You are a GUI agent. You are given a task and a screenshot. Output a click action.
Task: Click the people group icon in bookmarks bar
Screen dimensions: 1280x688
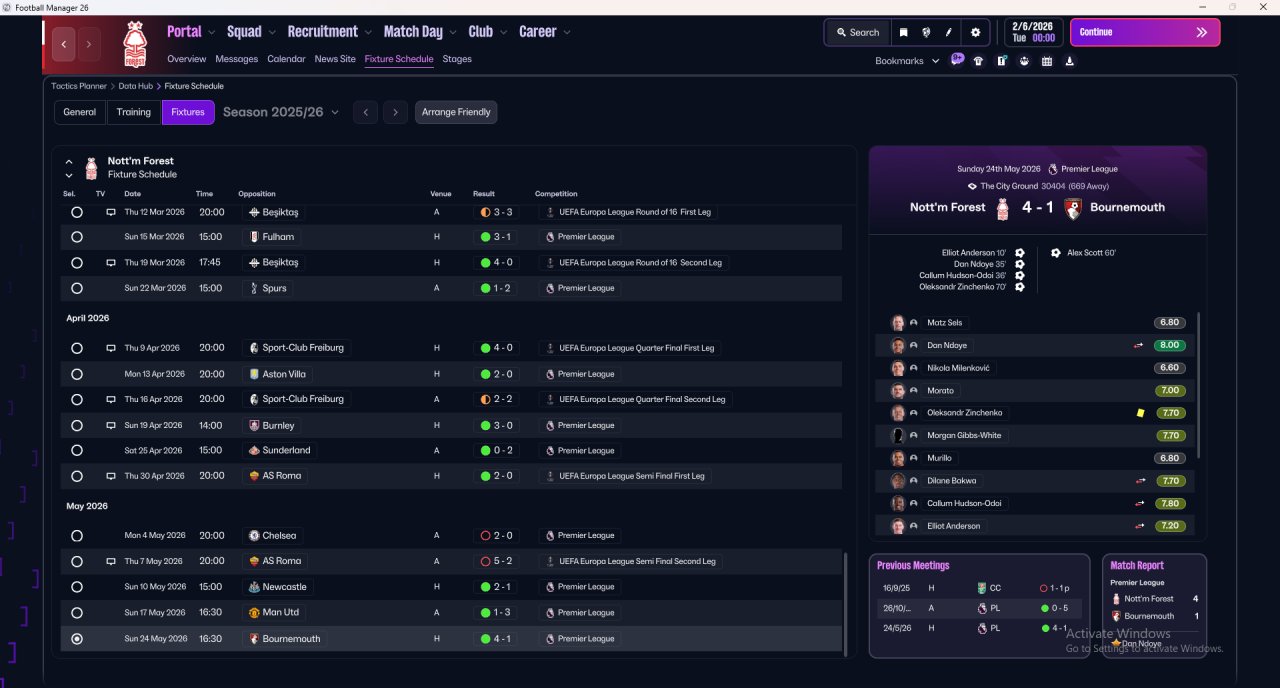[x=1024, y=61]
